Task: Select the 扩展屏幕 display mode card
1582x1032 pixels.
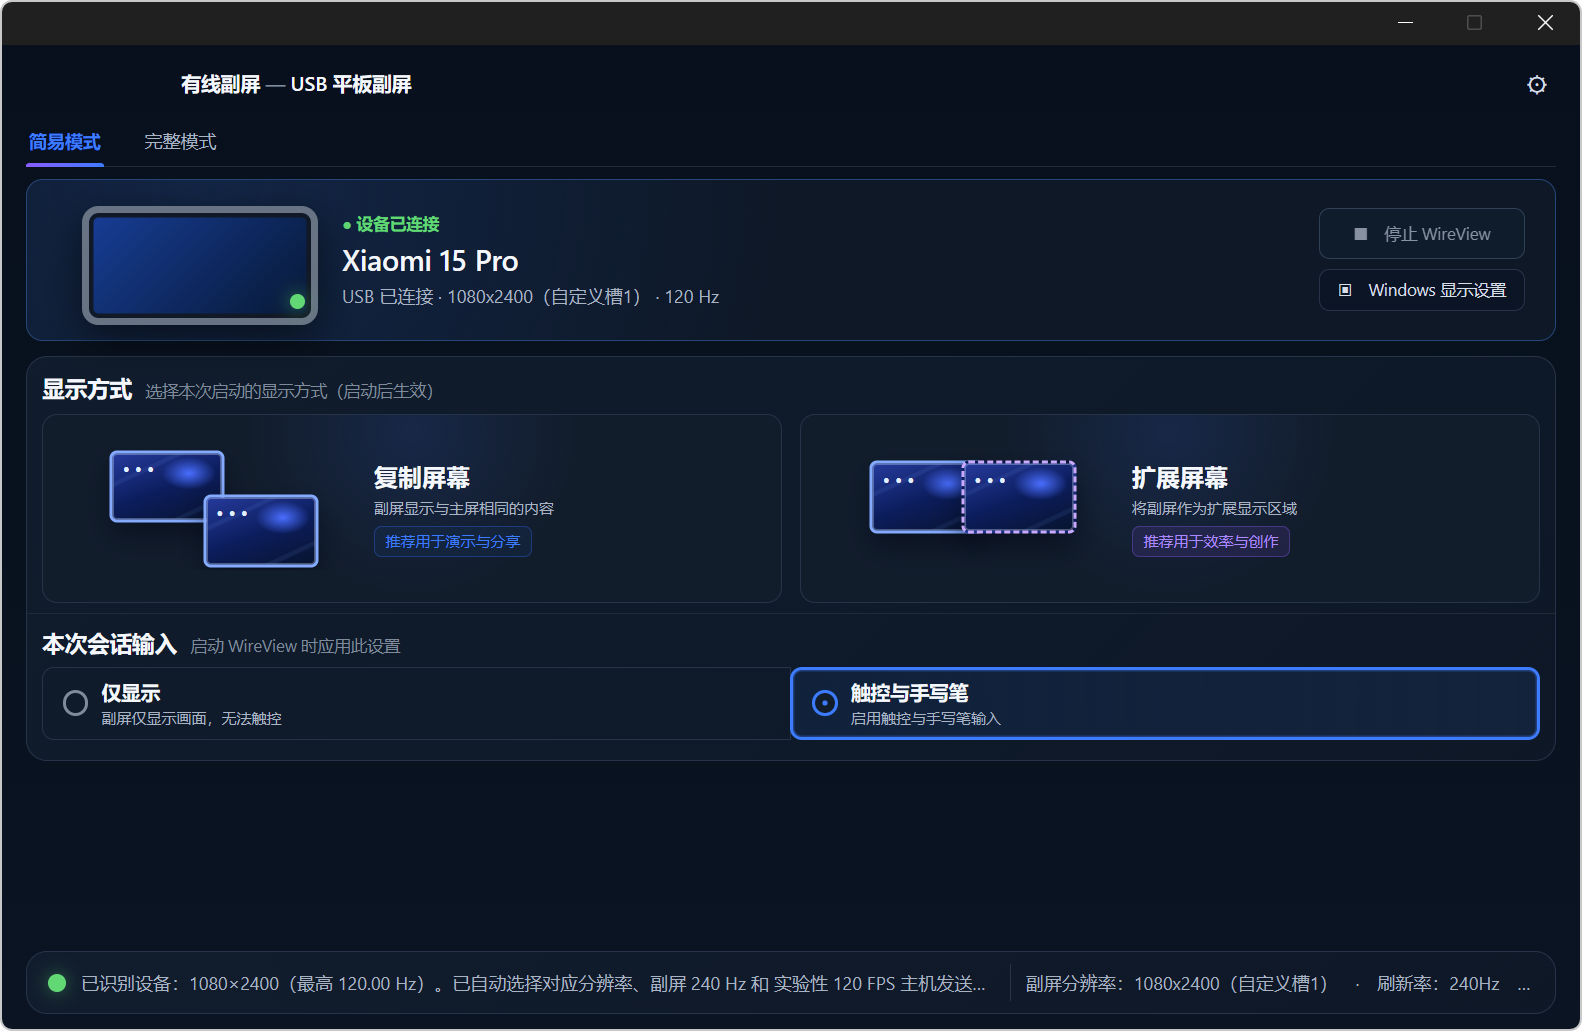Action: (1169, 508)
